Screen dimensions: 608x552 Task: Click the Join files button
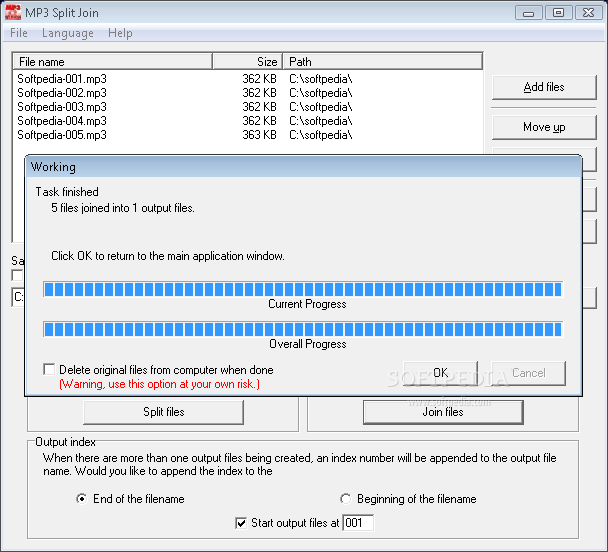click(443, 412)
